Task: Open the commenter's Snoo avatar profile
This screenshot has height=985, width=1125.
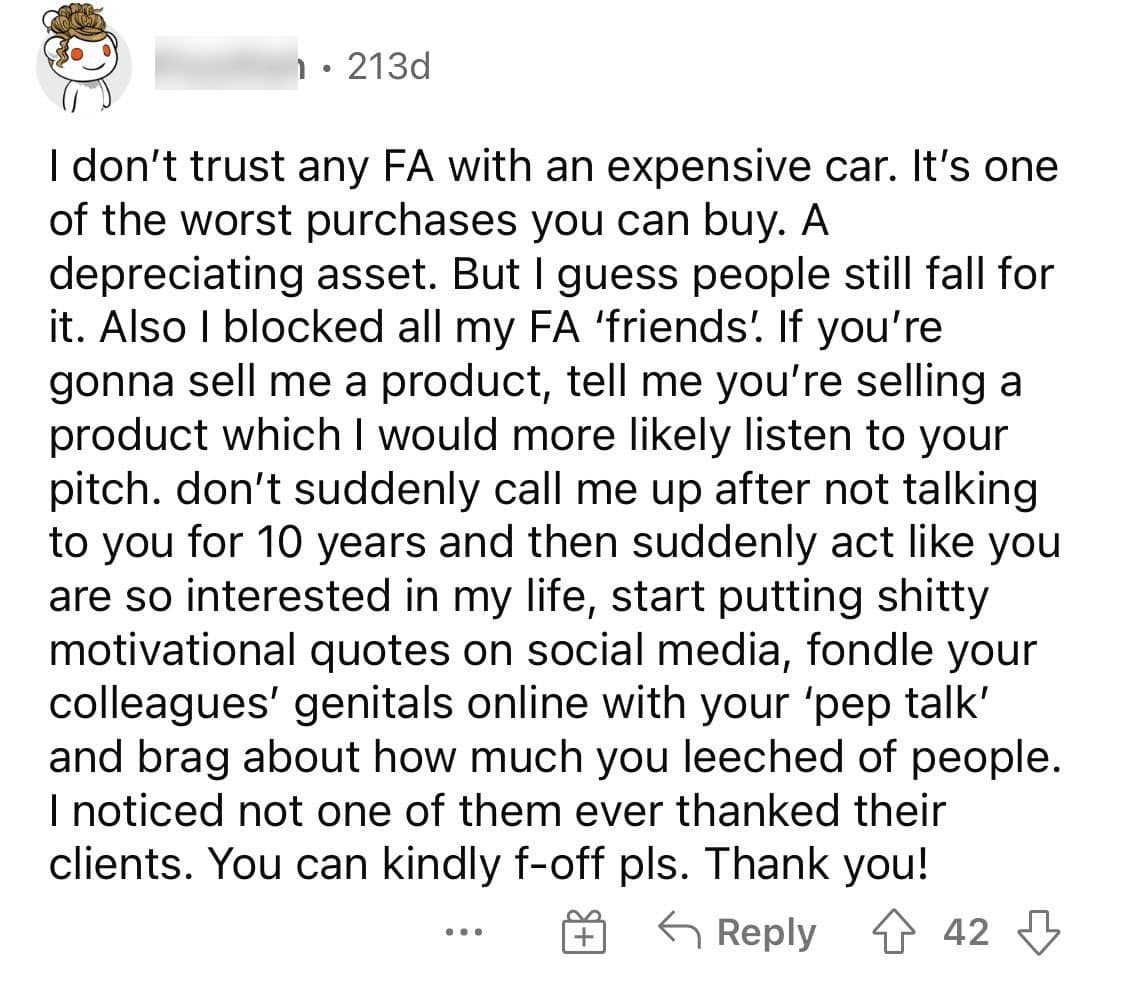Action: tap(84, 60)
